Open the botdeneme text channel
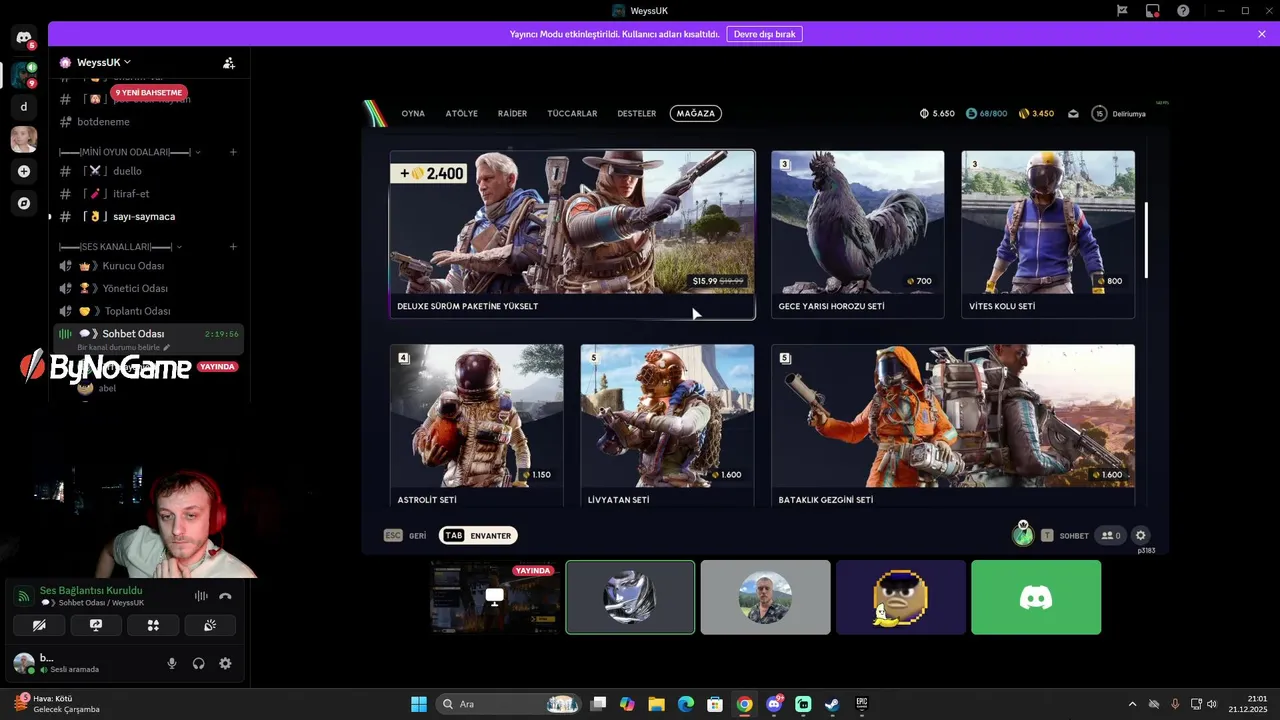Image resolution: width=1280 pixels, height=720 pixels. coord(148,122)
